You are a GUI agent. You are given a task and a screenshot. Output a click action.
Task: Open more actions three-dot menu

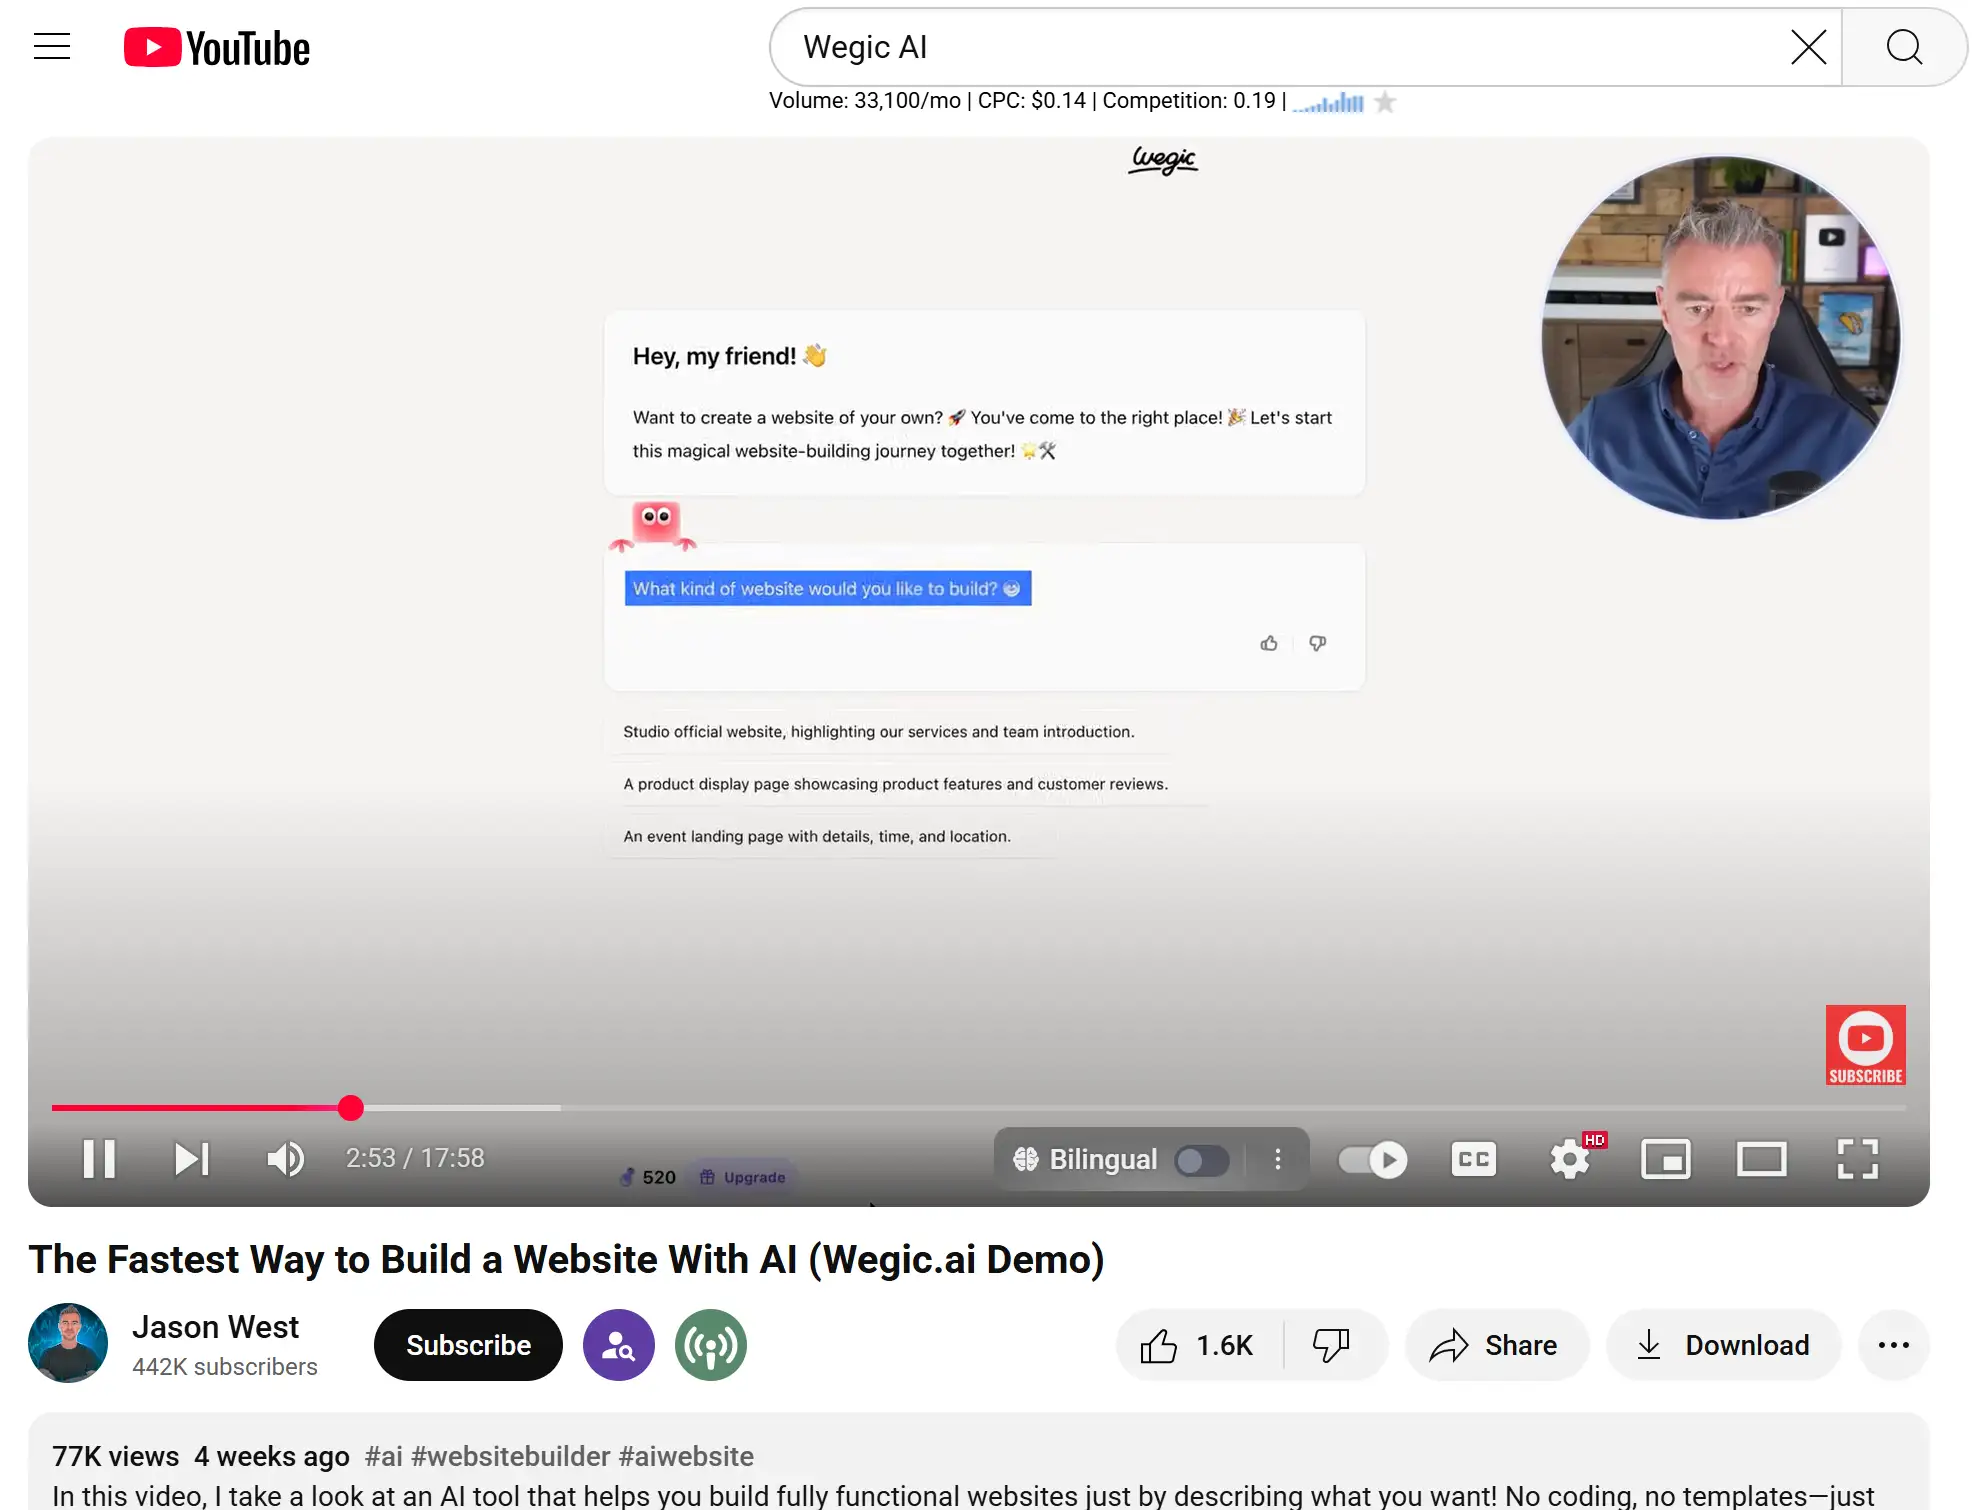pos(1893,1345)
